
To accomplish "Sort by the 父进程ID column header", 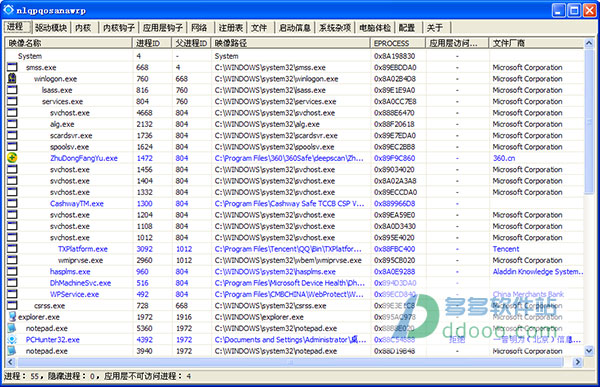I will click(x=191, y=43).
